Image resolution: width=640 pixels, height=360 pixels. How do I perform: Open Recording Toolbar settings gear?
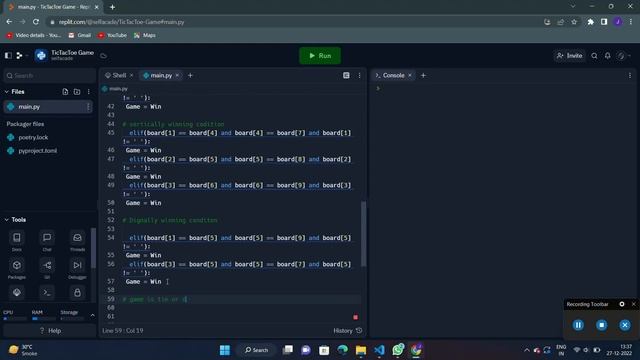click(x=622, y=304)
